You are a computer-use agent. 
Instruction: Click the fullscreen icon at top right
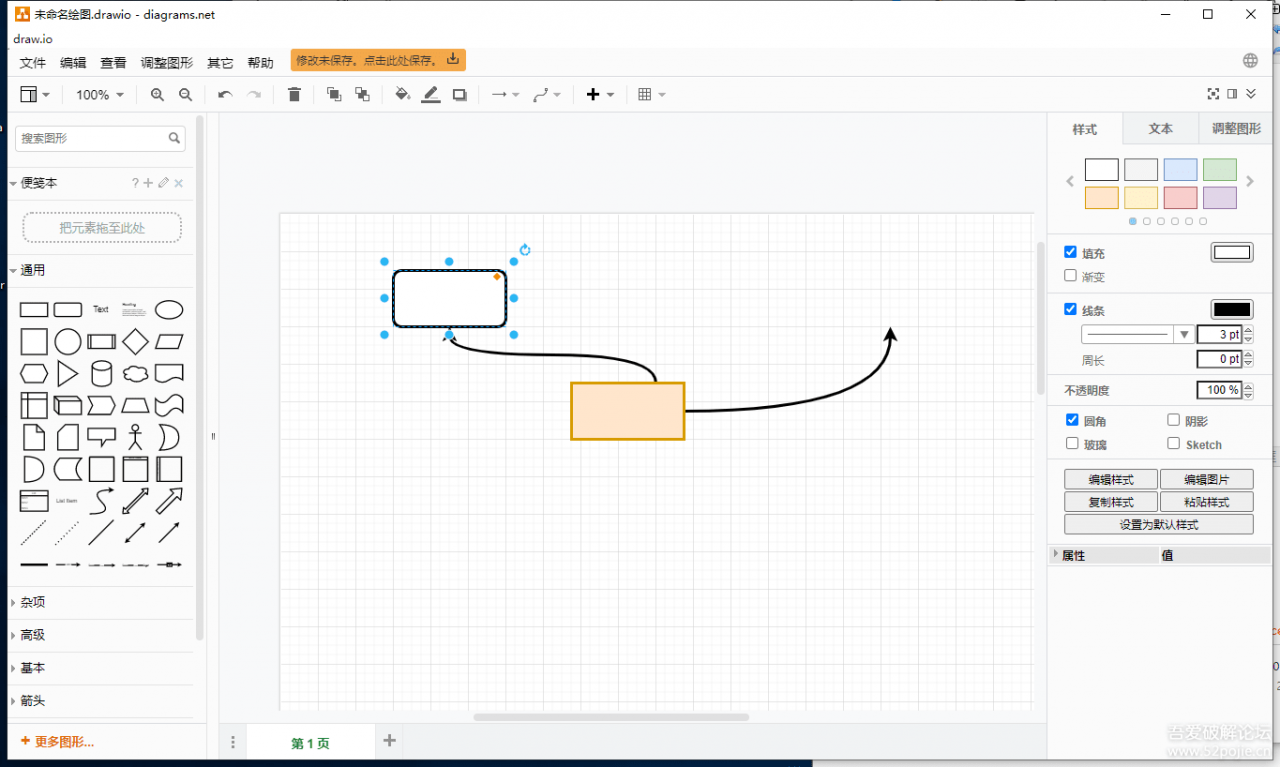click(1213, 94)
